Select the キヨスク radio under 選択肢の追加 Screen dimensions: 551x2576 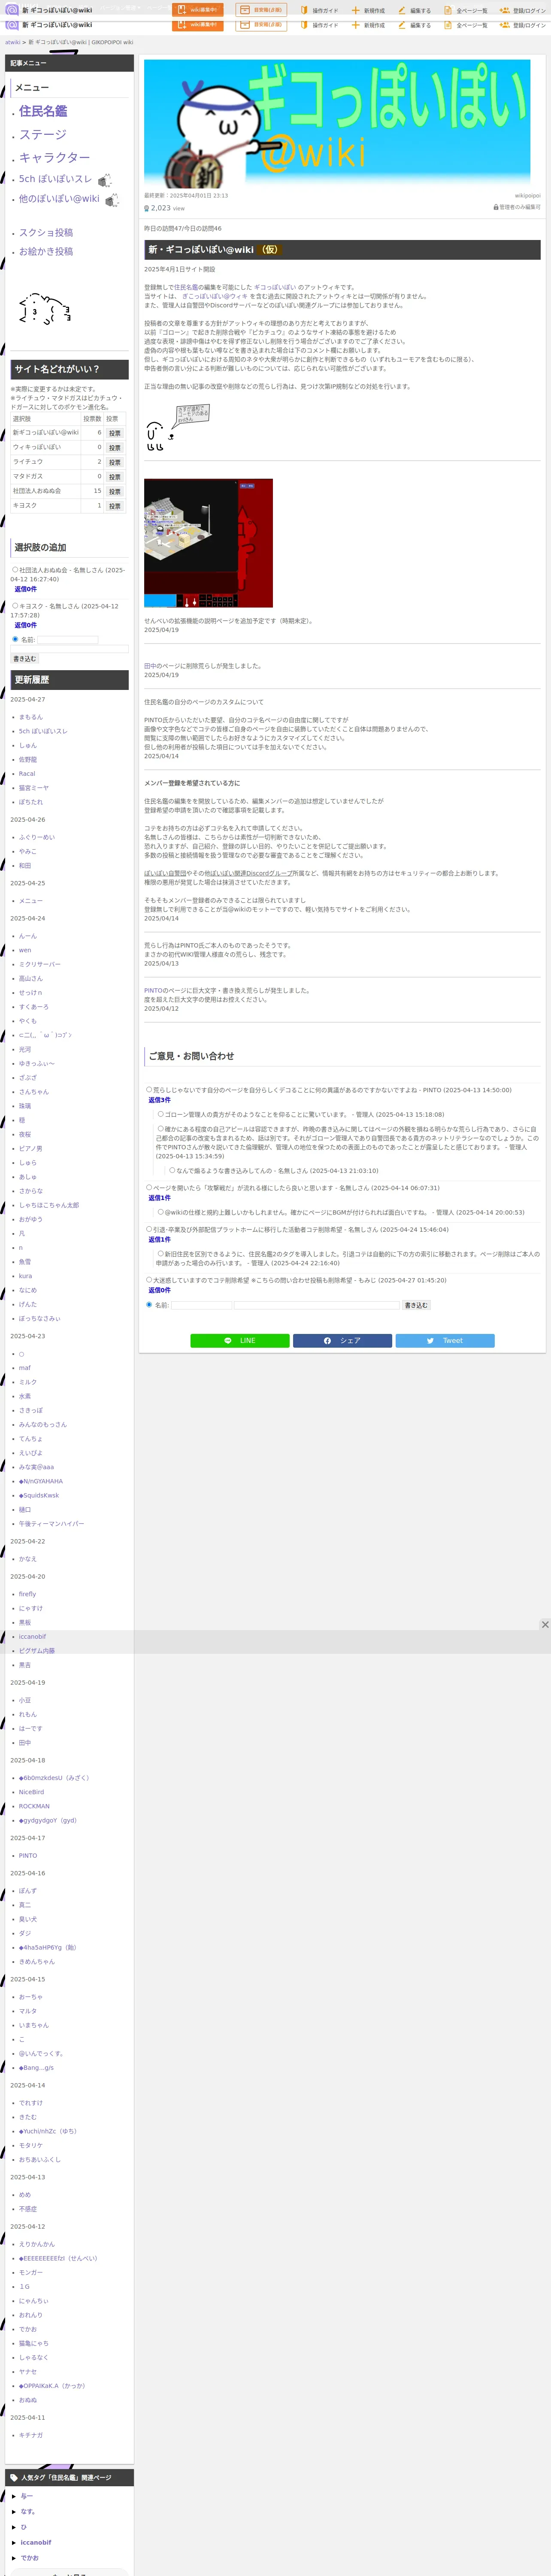(x=15, y=606)
